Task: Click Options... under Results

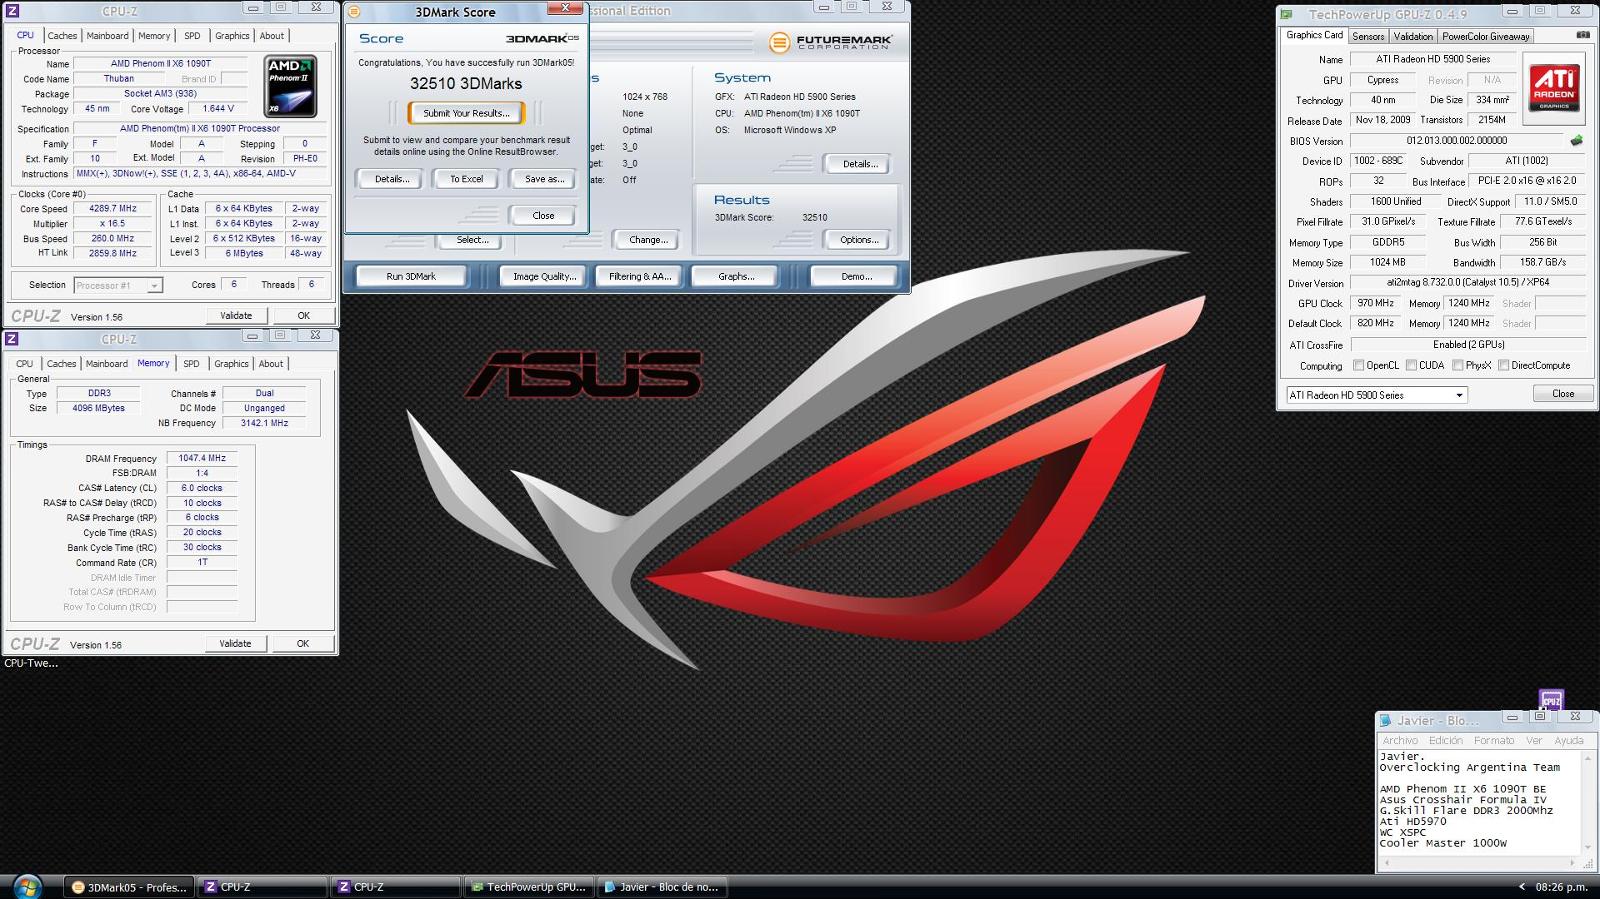Action: click(x=859, y=240)
